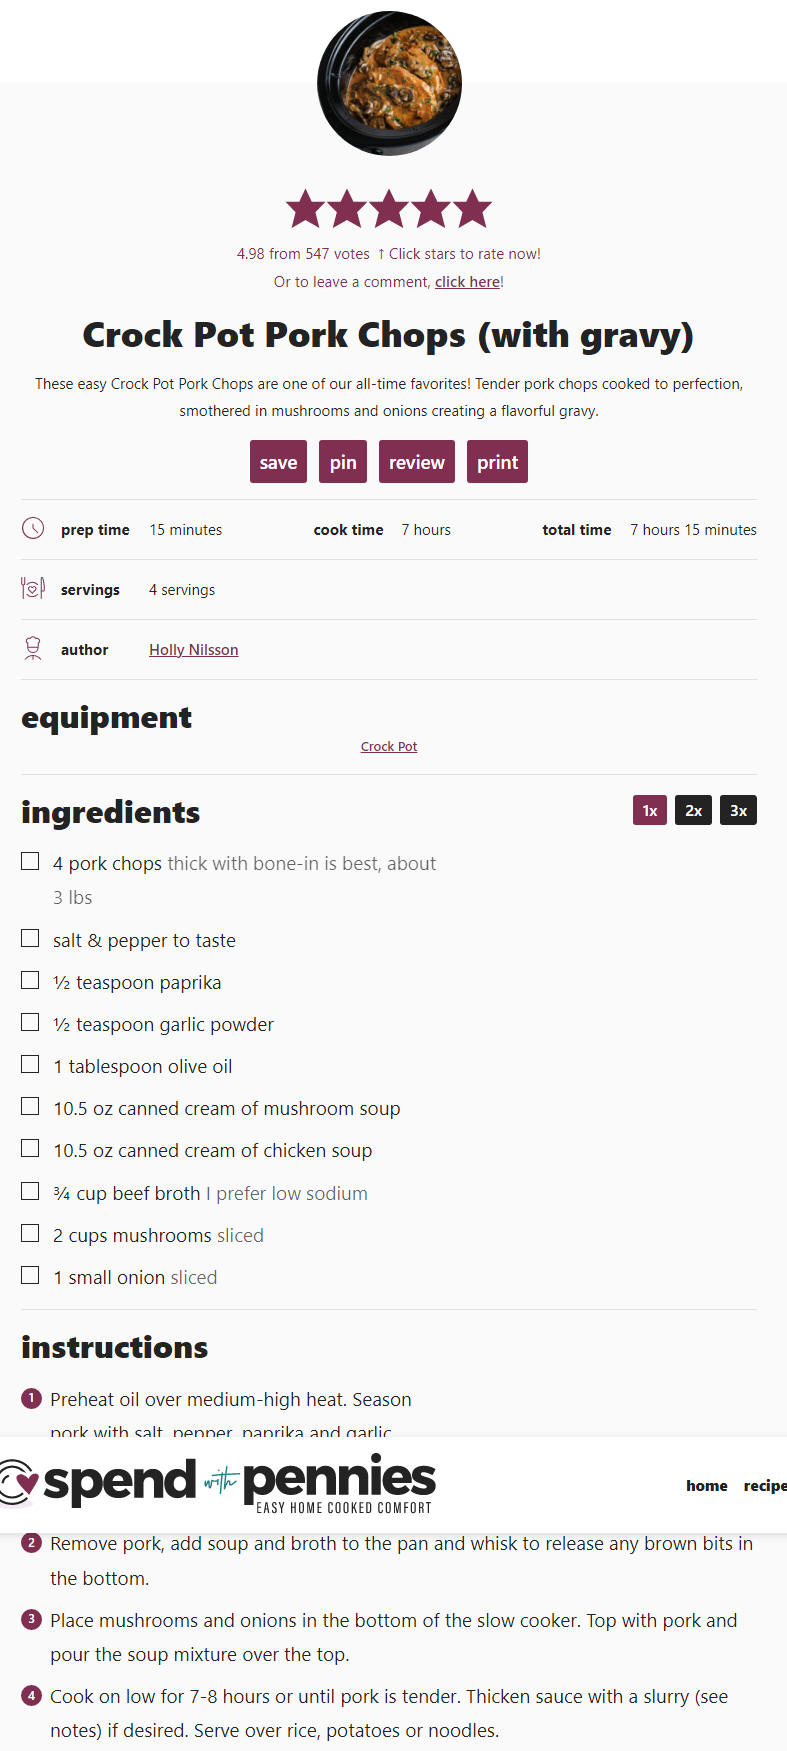Open the home menu item
787x1751 pixels.
pyautogui.click(x=707, y=1486)
